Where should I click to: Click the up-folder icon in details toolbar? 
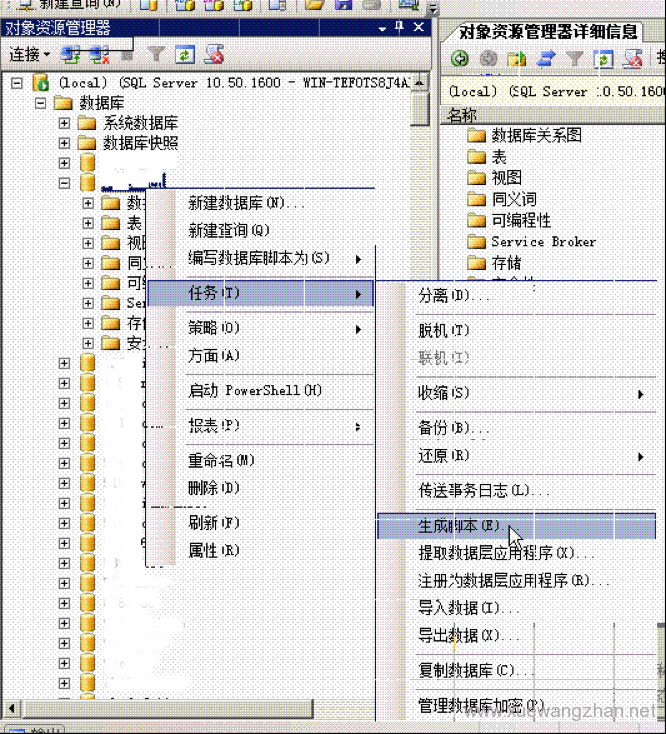click(517, 59)
